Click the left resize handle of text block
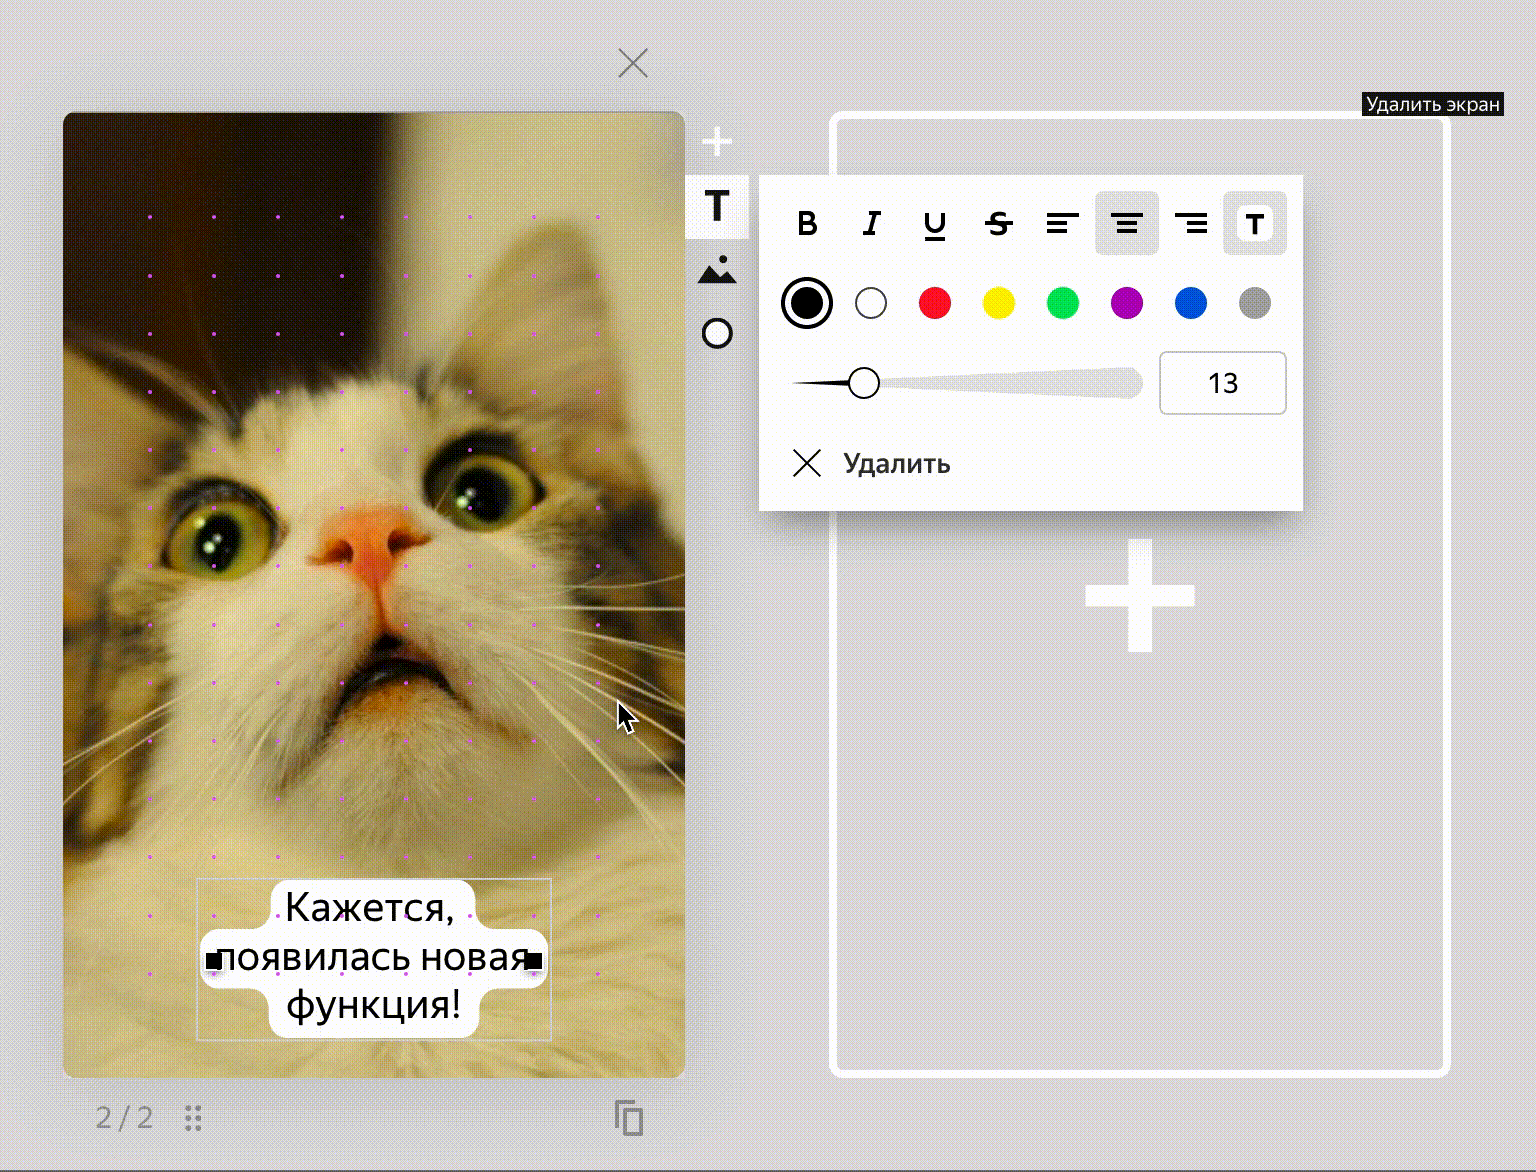Screen dimensions: 1536x1172 click(213, 961)
